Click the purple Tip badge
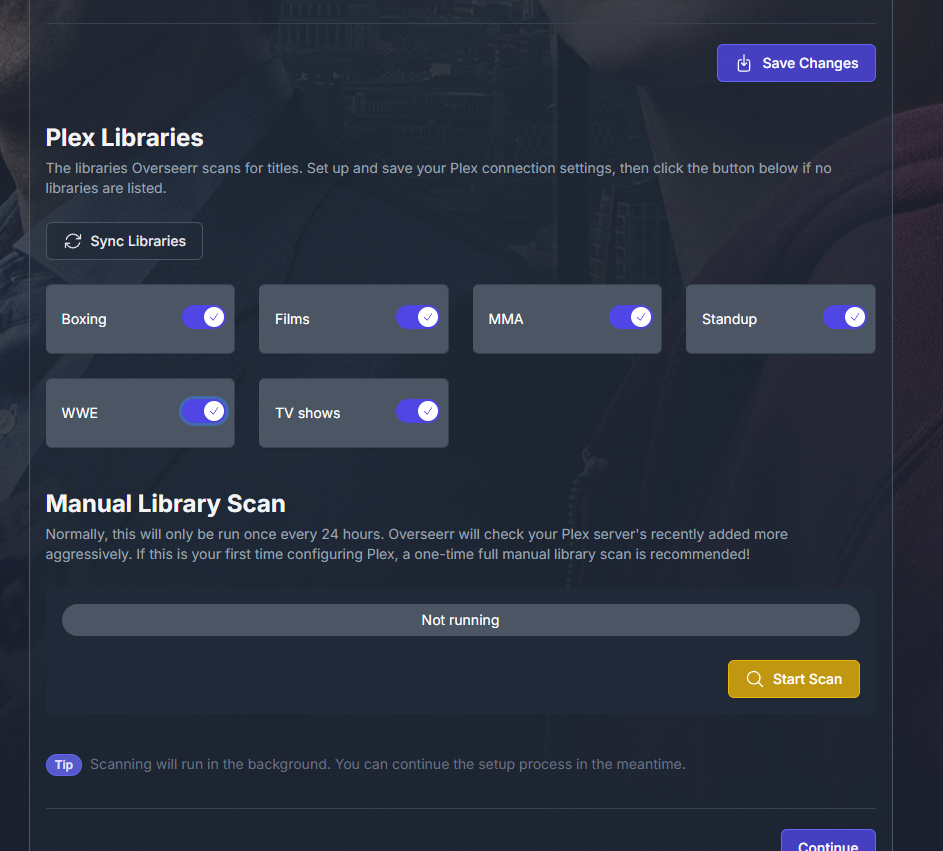943x851 pixels. tap(64, 765)
